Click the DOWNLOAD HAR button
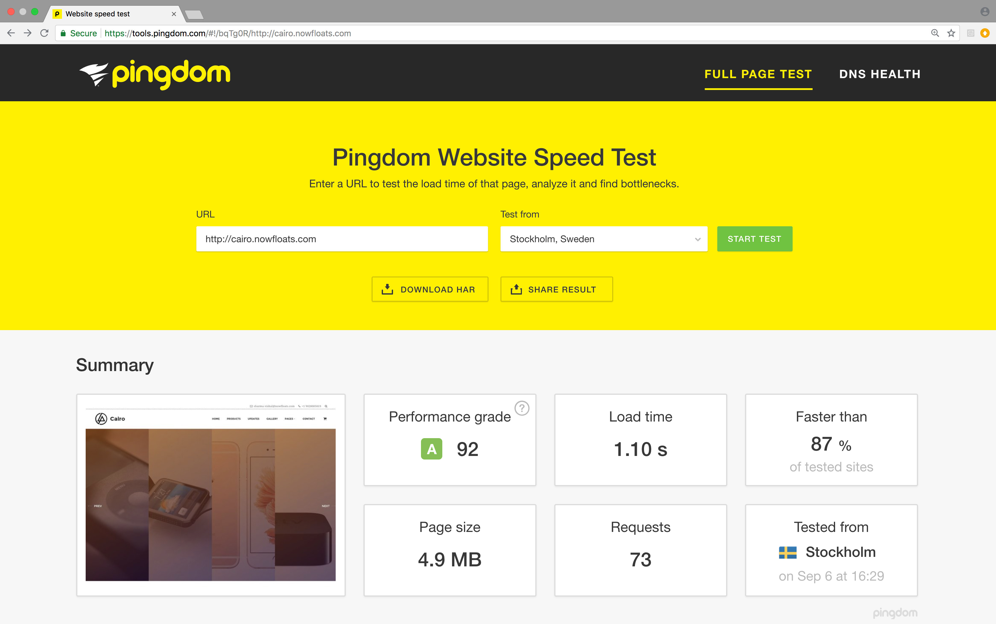This screenshot has width=996, height=624. point(429,289)
